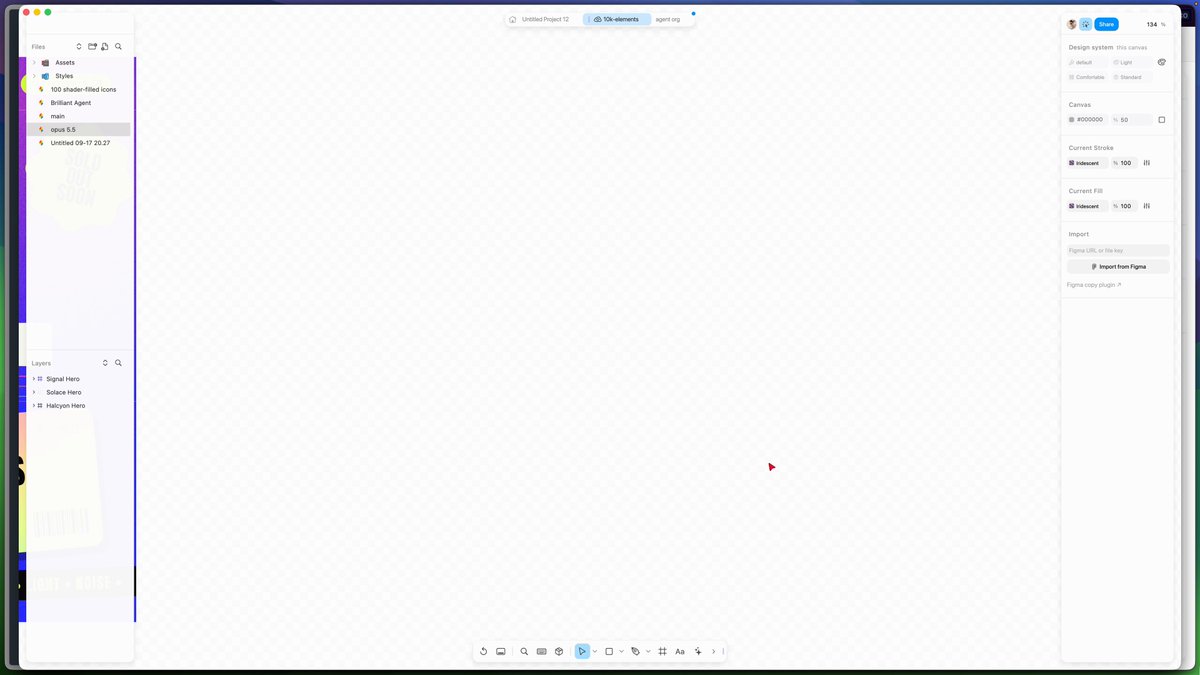
Task: Open Current Fill adjustment sliders icon
Action: 1147,206
